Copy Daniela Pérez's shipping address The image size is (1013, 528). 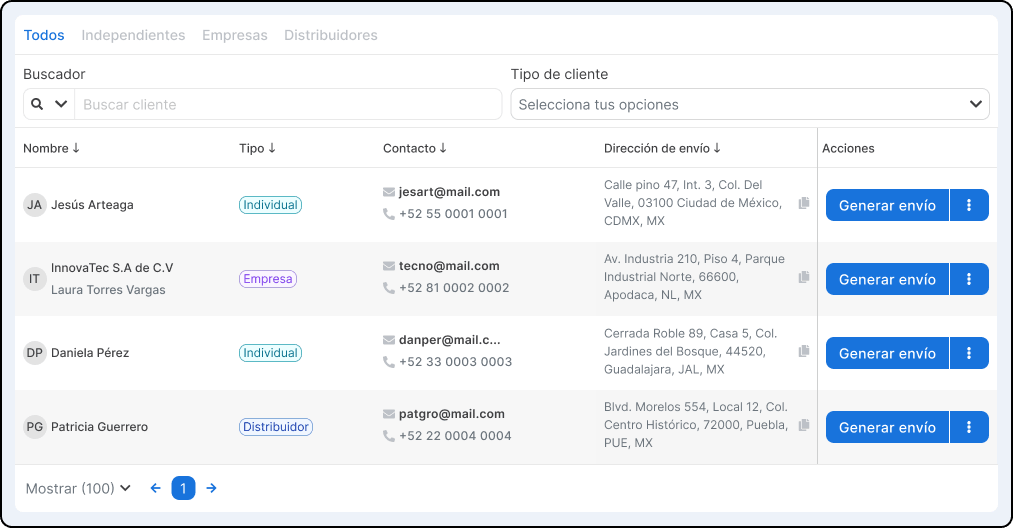pos(804,352)
